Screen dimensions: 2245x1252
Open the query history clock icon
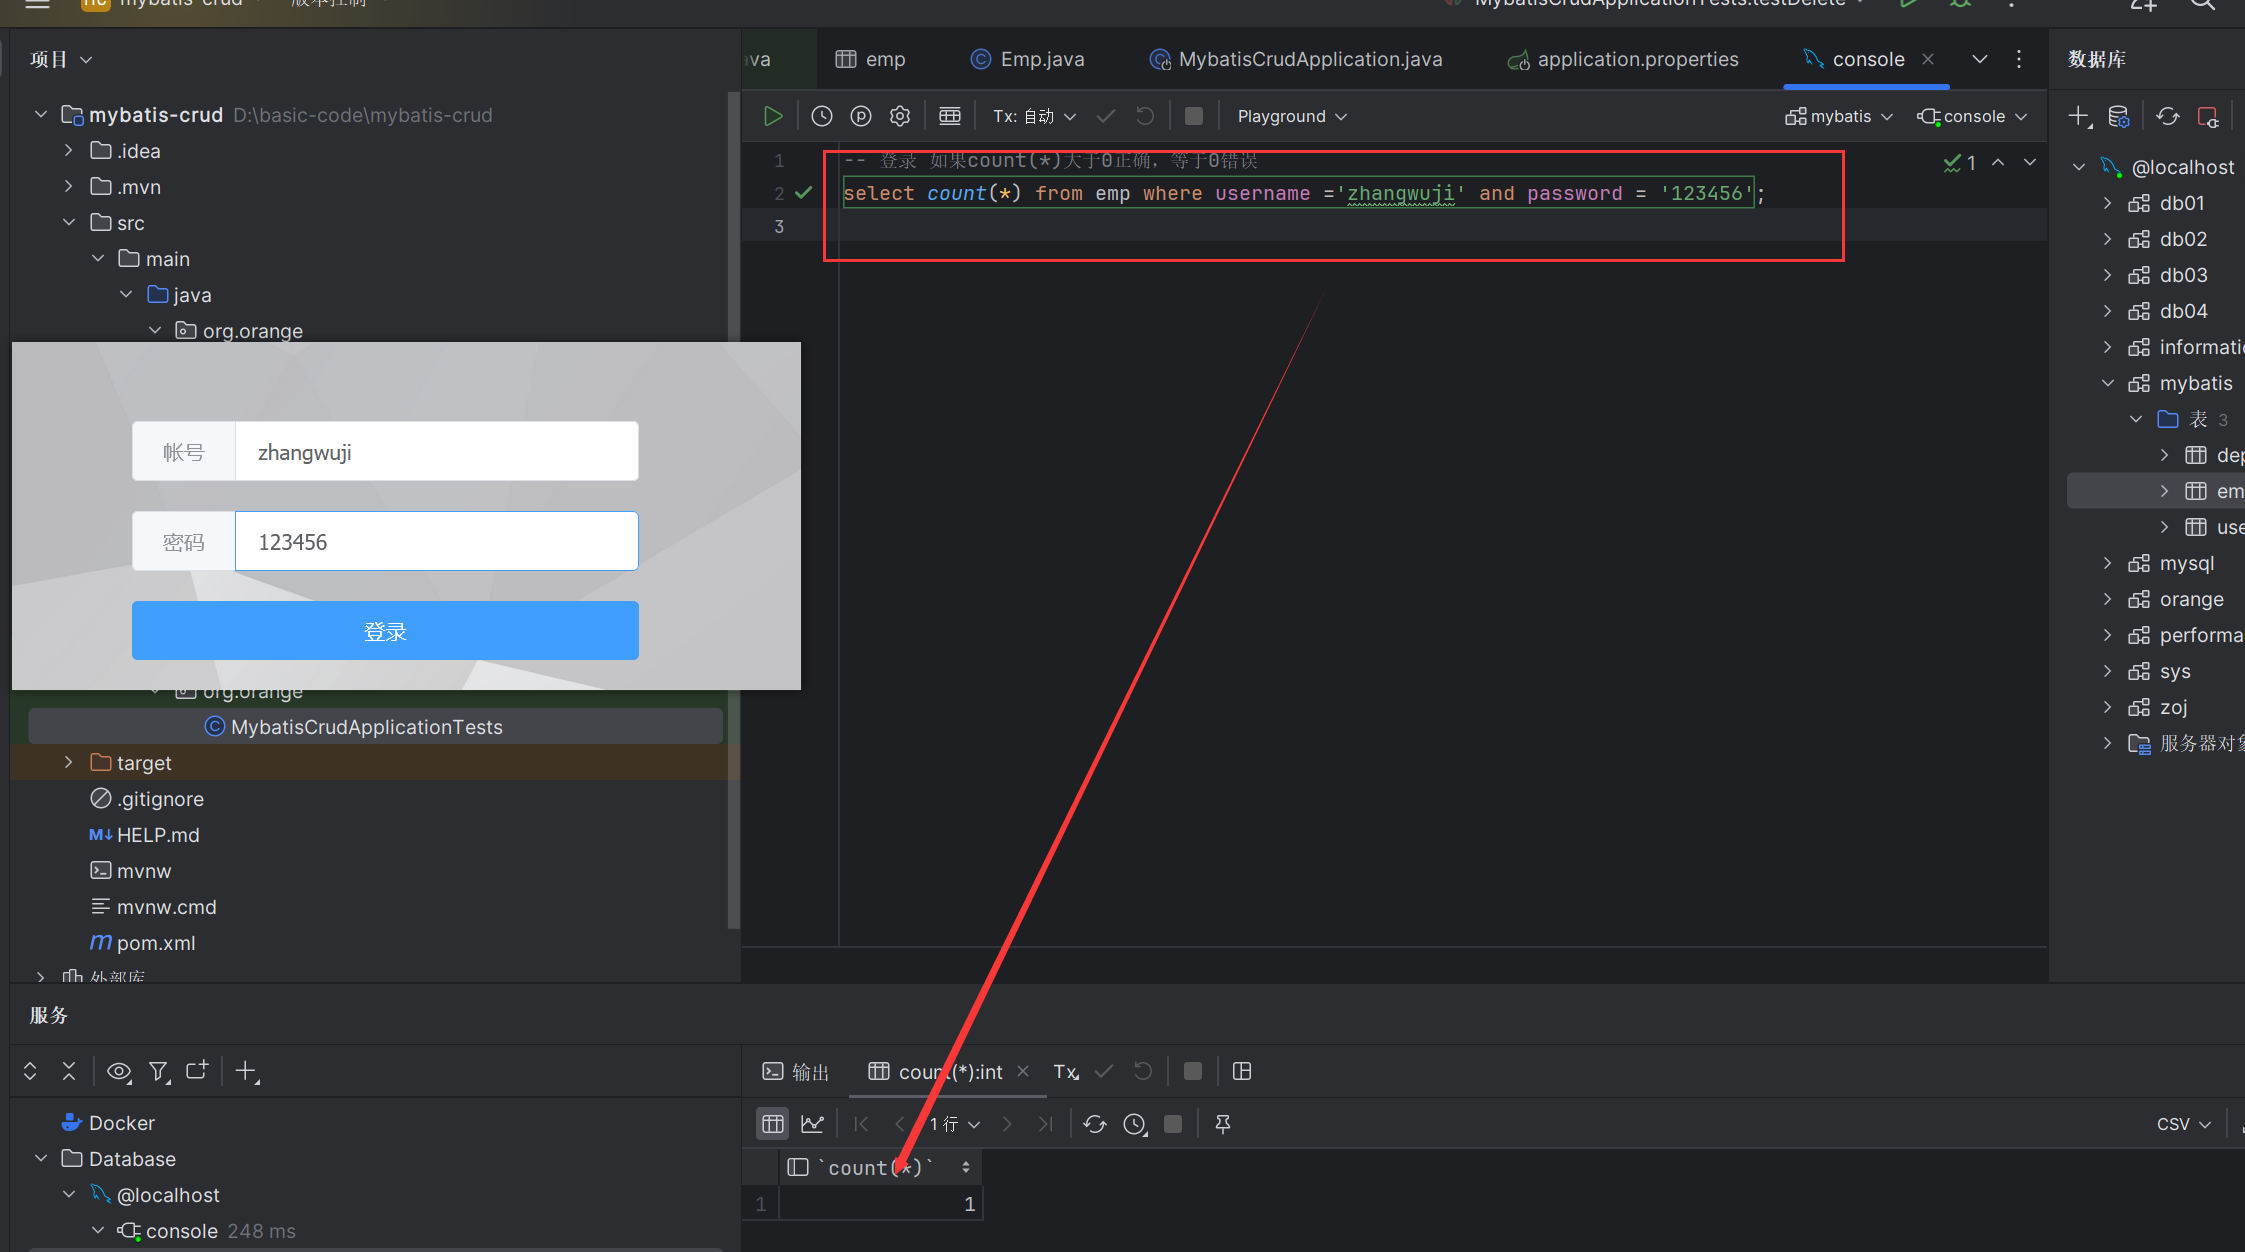click(x=822, y=116)
